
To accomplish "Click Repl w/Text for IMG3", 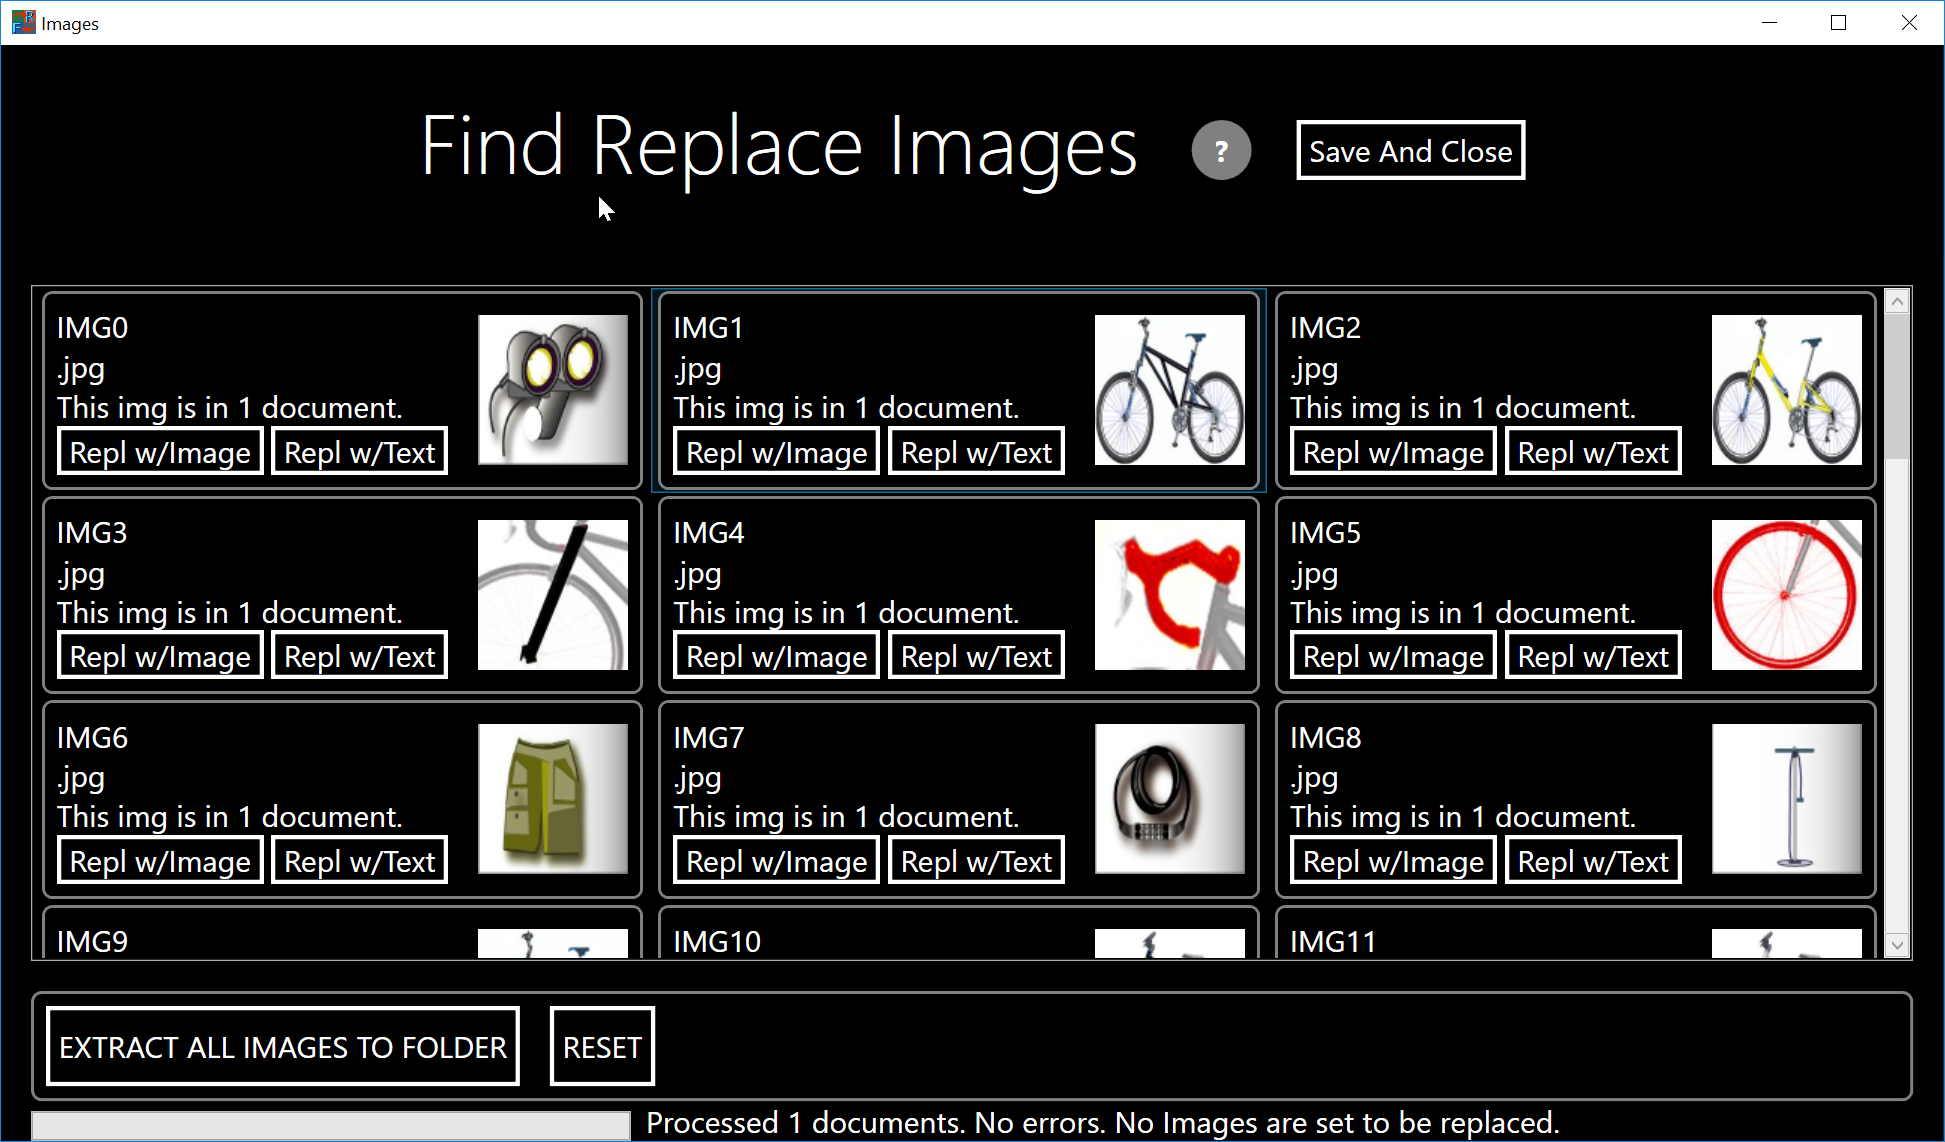I will tap(360, 656).
